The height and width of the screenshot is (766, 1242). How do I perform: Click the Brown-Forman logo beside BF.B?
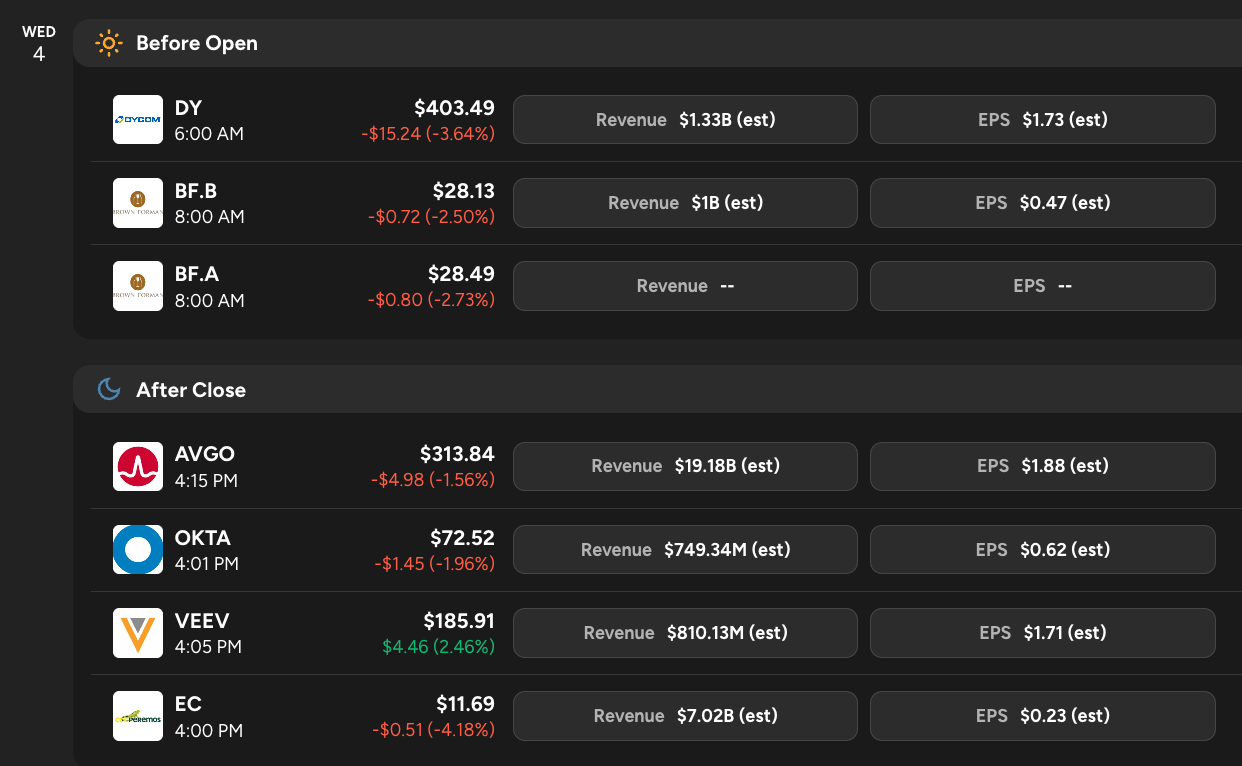138,203
